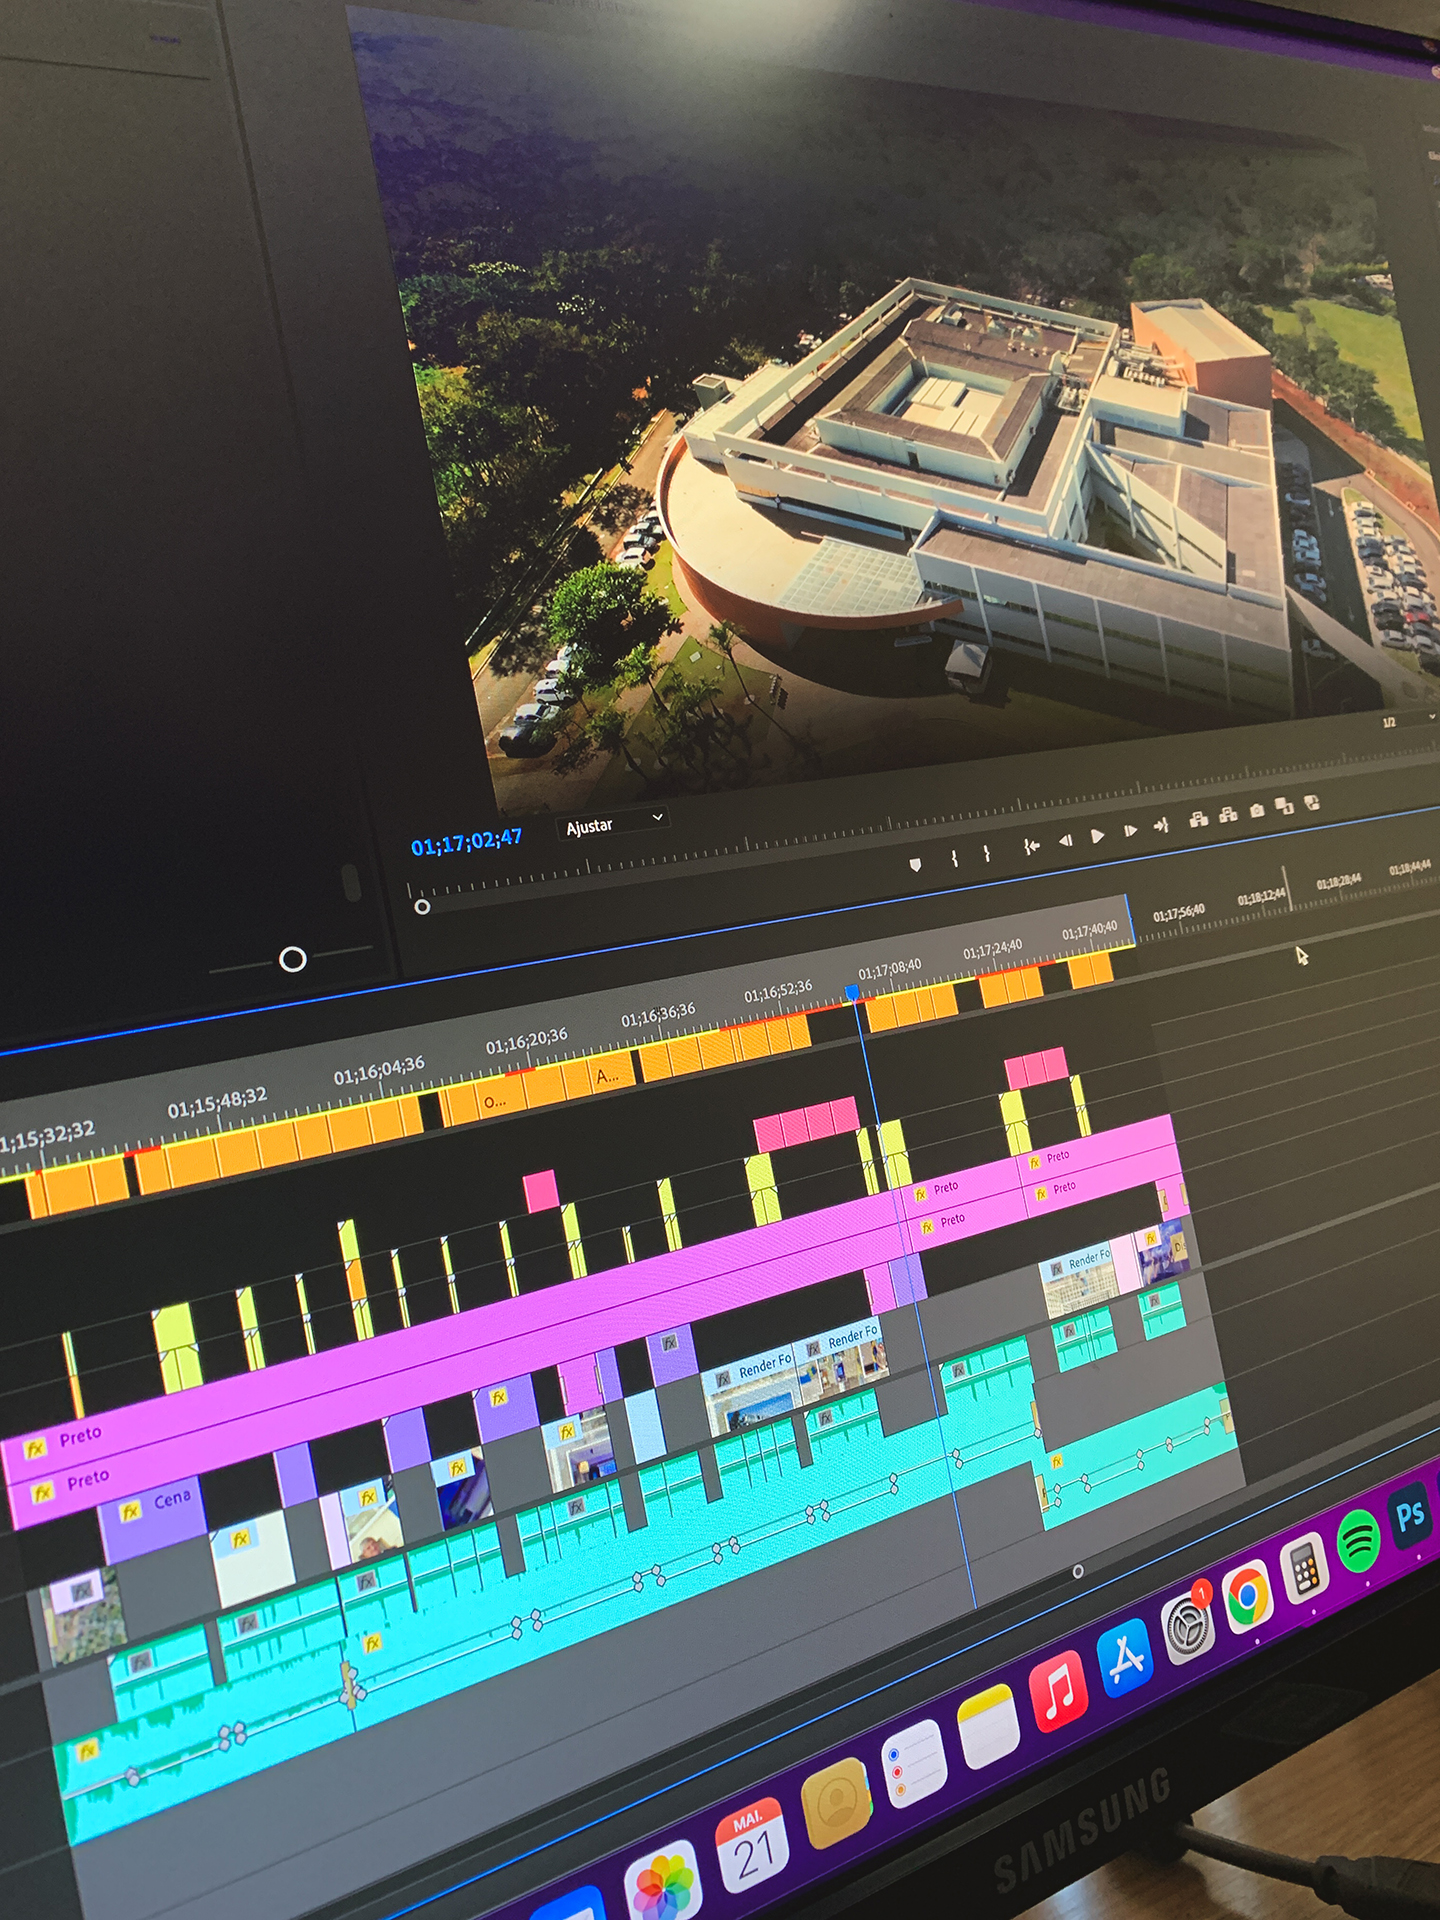1440x1920 pixels.
Task: Click the Extract button
Action: [x=1228, y=815]
